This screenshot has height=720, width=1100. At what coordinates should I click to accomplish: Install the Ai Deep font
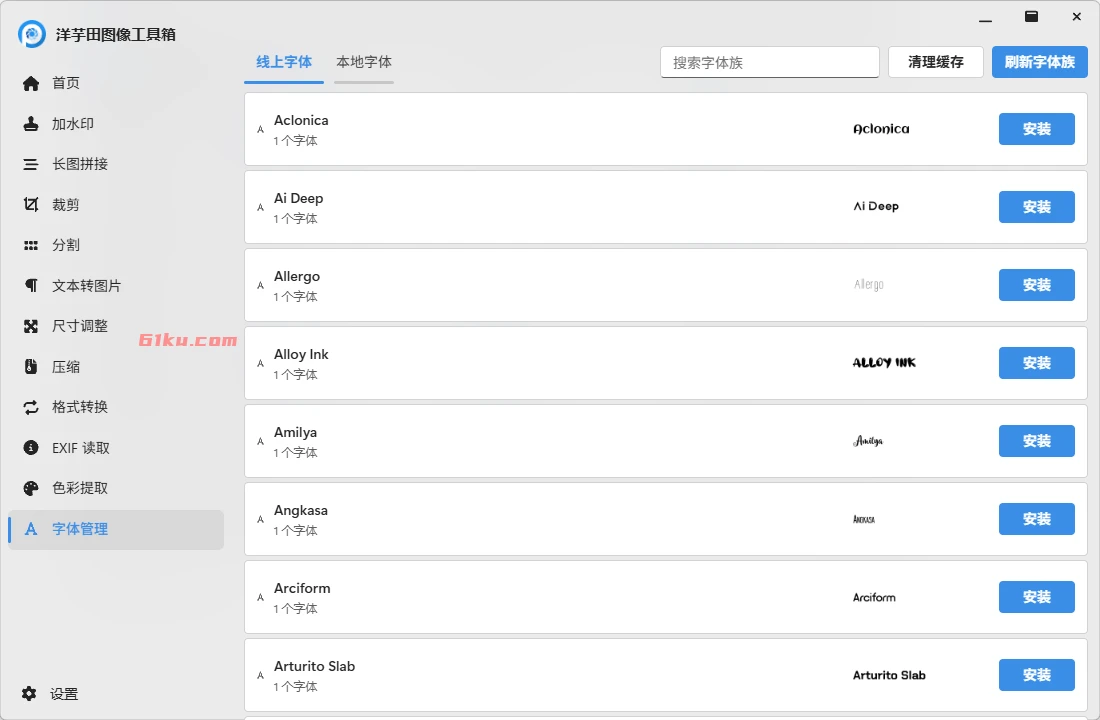point(1037,207)
